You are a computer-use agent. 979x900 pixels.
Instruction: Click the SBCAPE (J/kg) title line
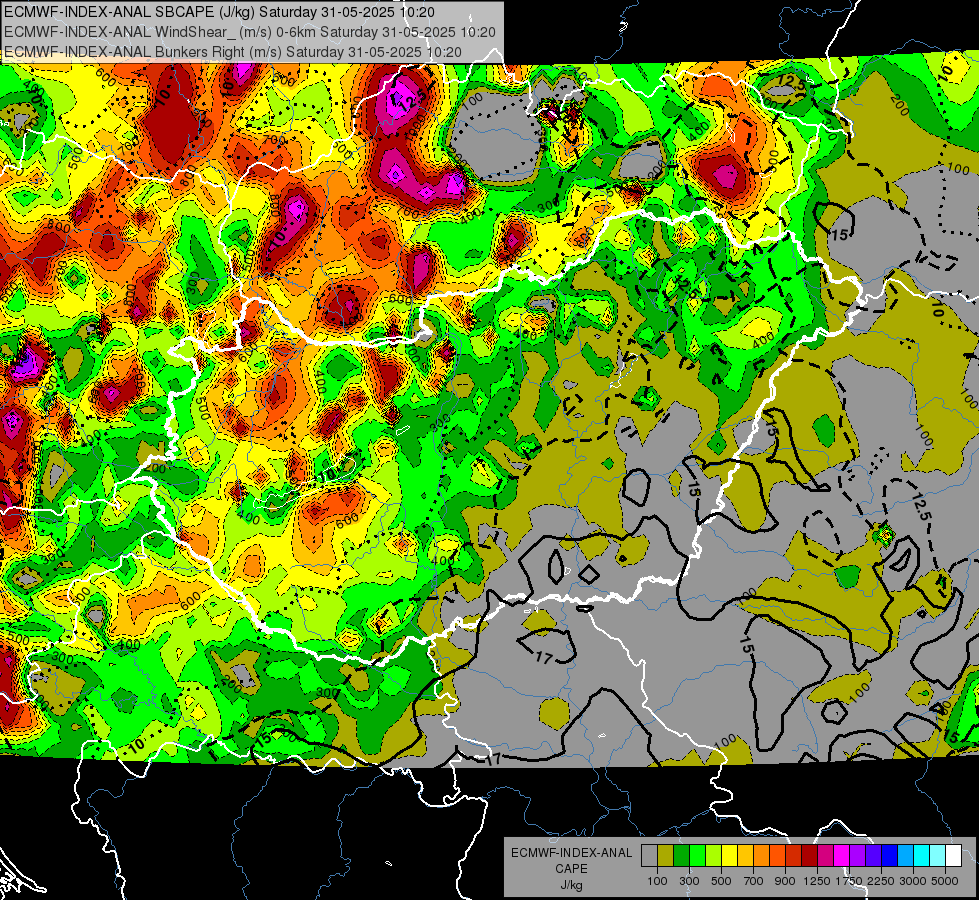point(219,12)
